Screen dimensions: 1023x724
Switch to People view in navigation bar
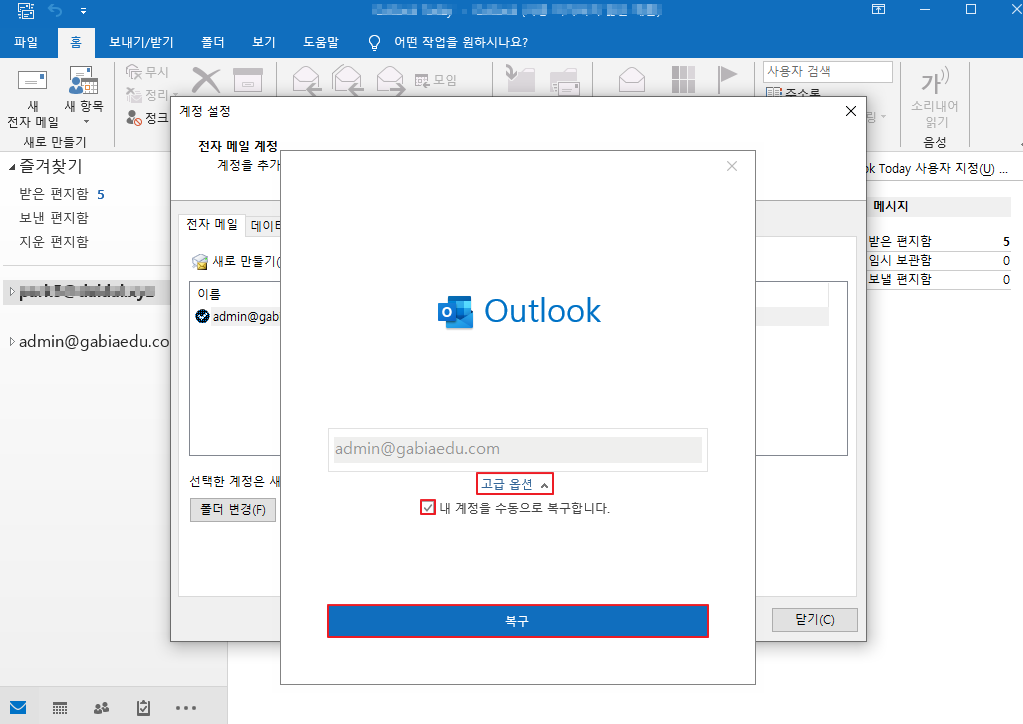pos(101,708)
